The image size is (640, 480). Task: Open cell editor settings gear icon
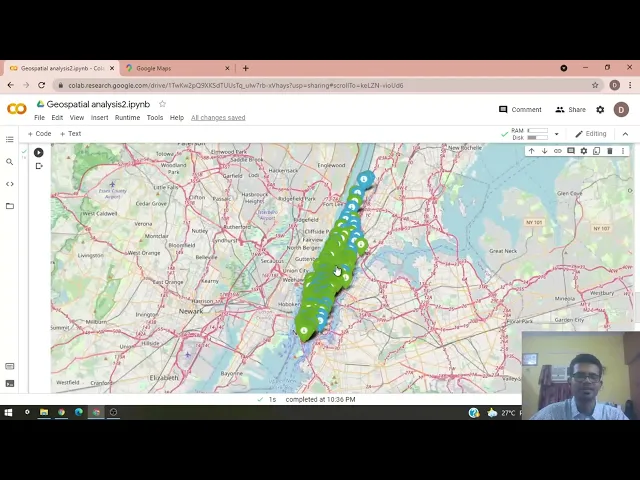click(x=584, y=151)
